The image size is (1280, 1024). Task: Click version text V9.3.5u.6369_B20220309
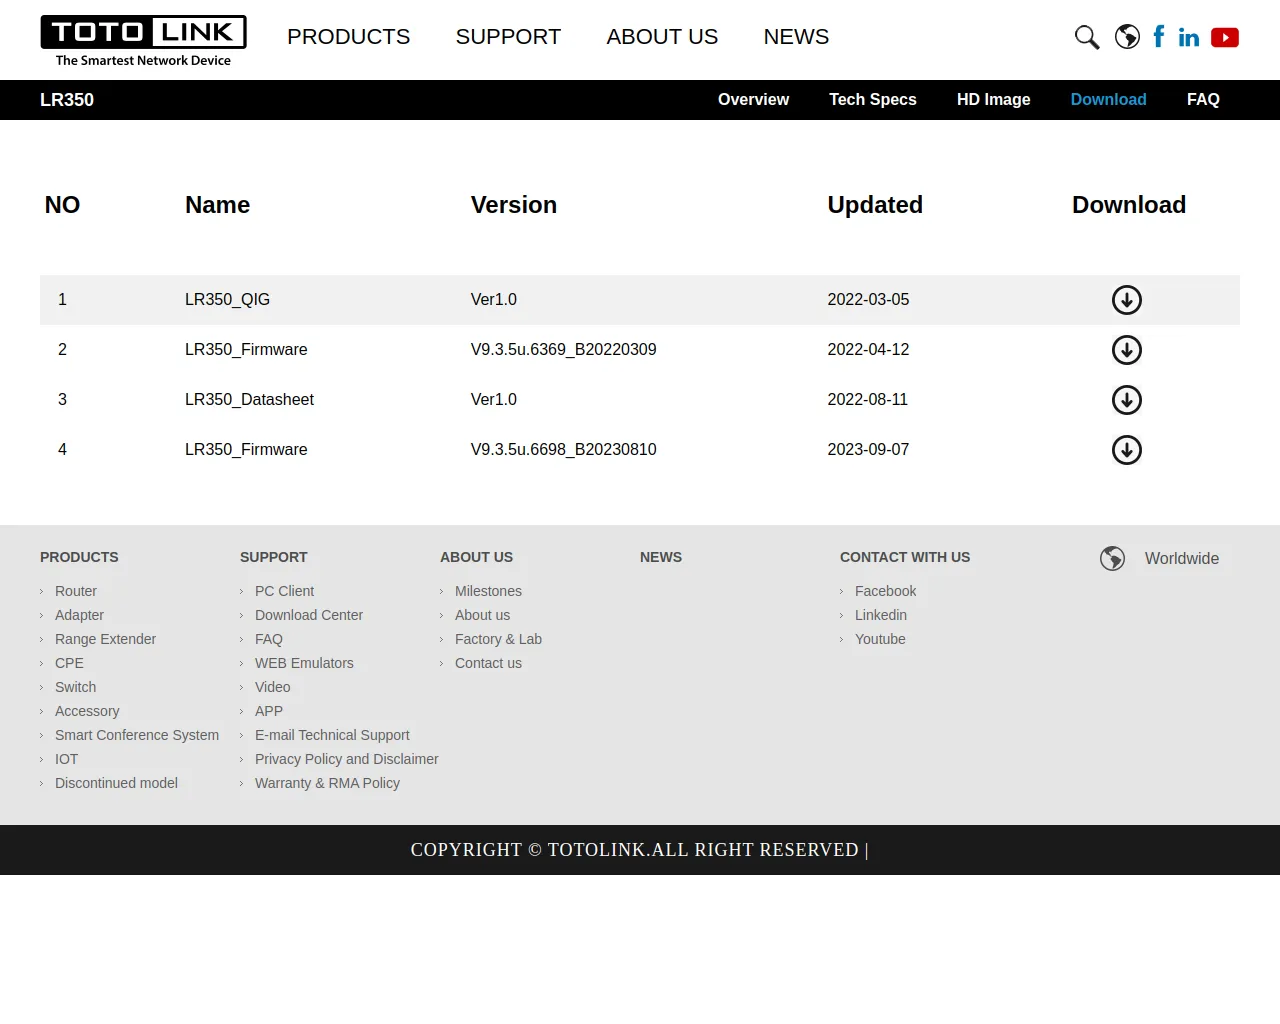tap(563, 350)
